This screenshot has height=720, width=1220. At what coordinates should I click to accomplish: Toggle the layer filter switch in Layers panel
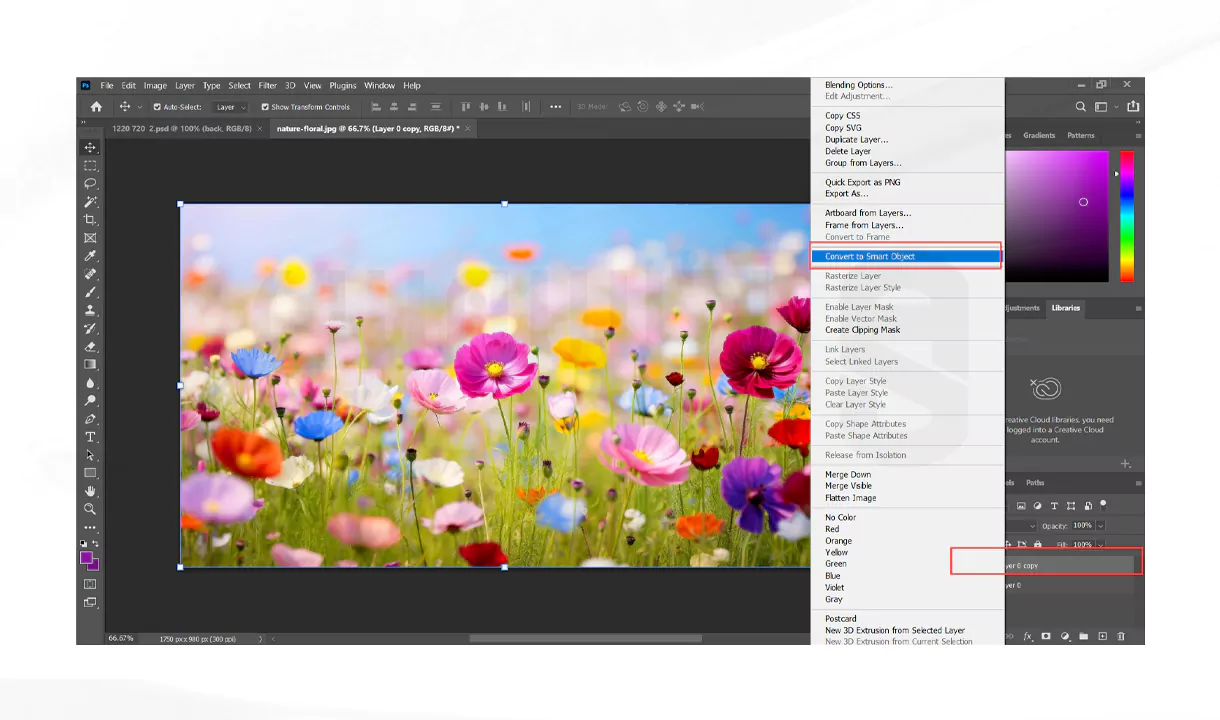[x=1103, y=505]
